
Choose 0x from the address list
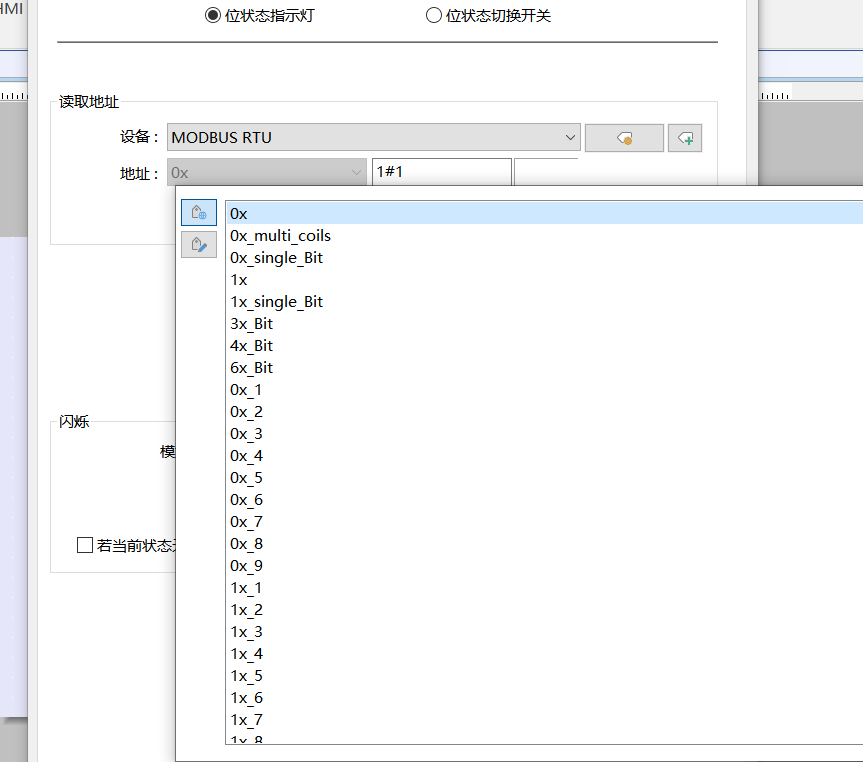239,213
